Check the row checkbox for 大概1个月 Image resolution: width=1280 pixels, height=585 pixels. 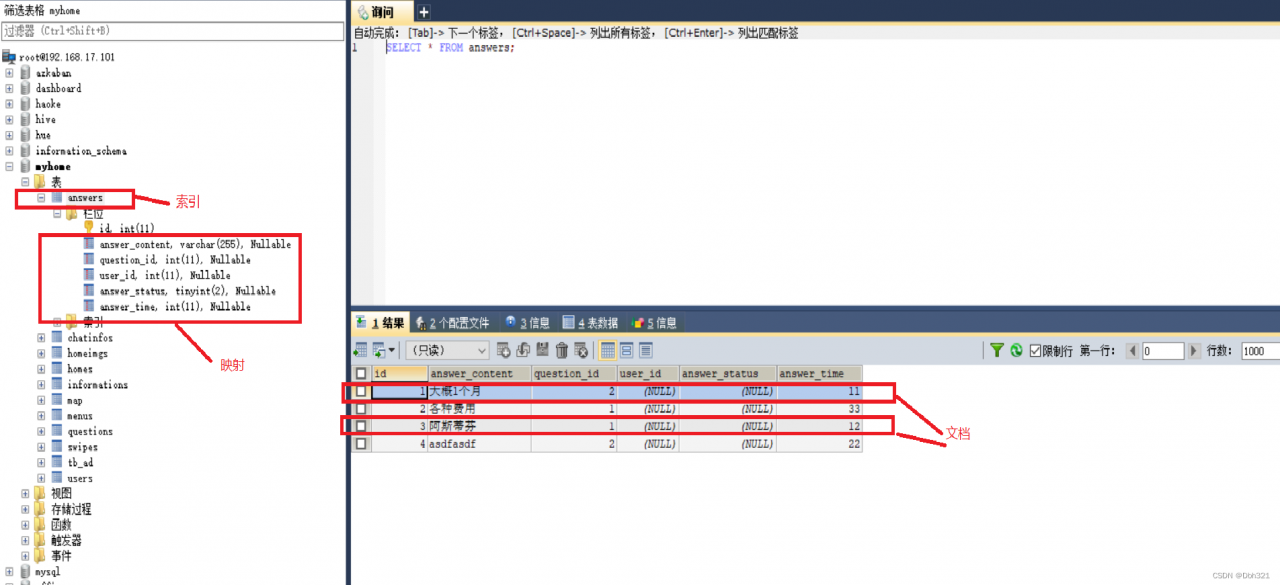point(361,391)
